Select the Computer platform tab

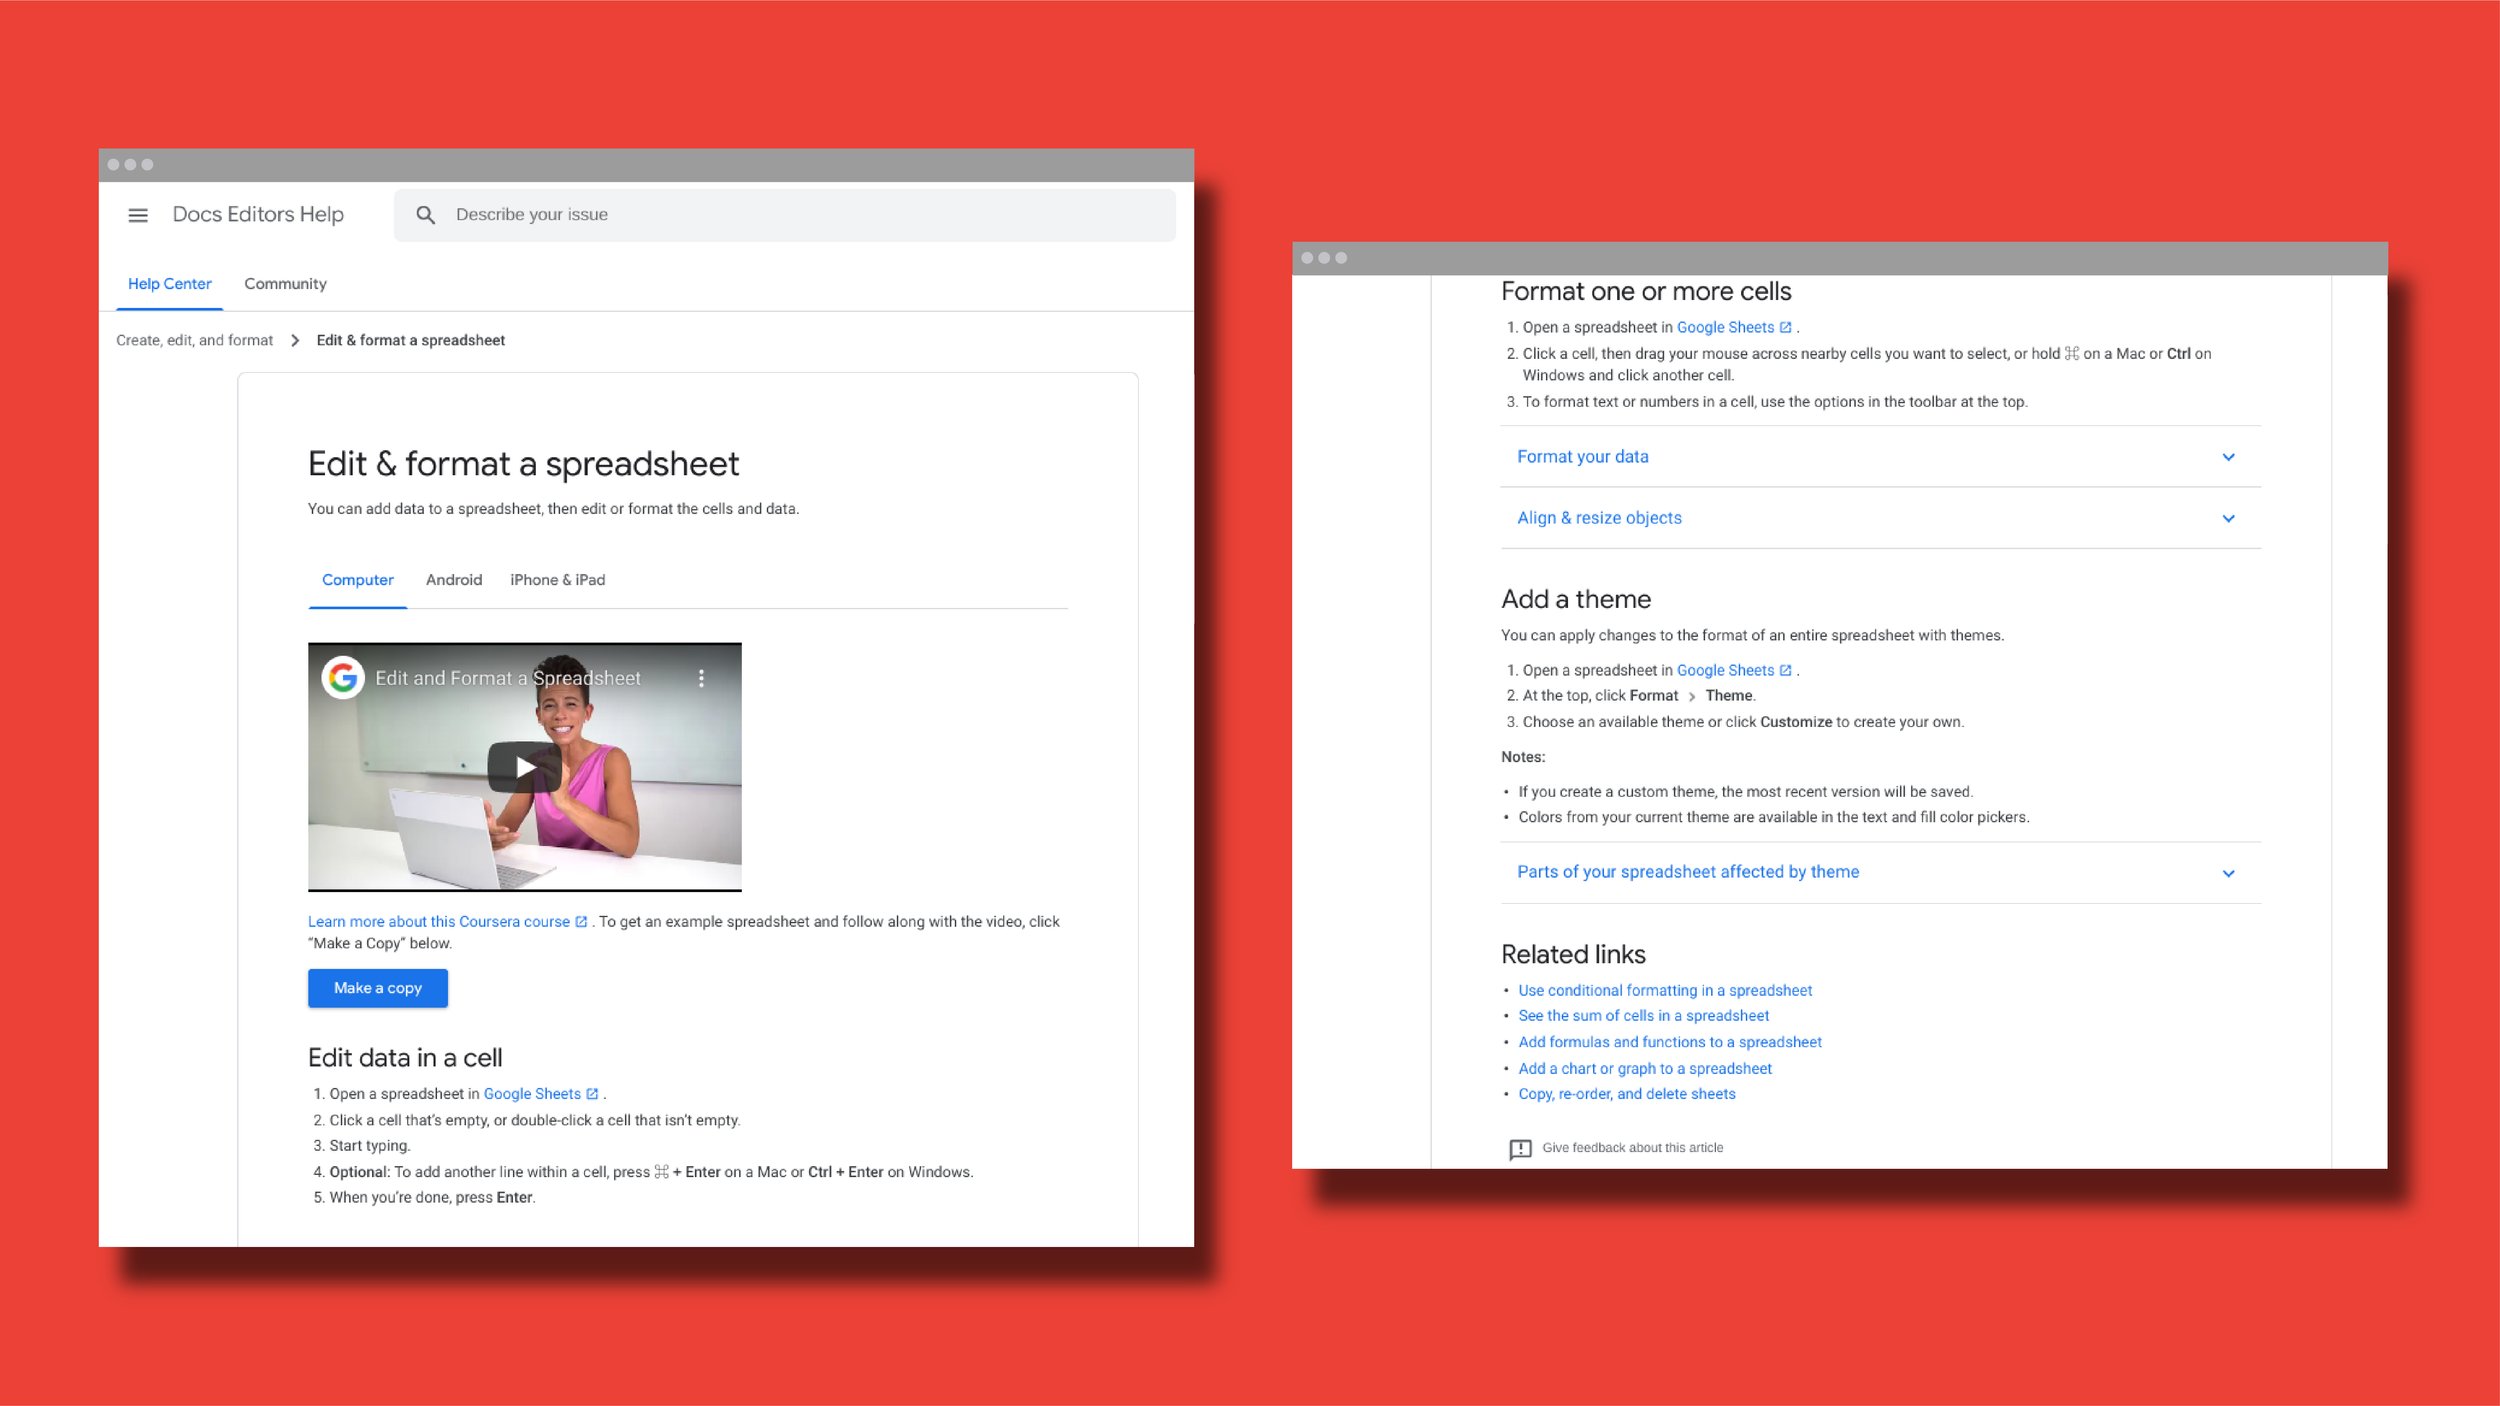coord(357,580)
